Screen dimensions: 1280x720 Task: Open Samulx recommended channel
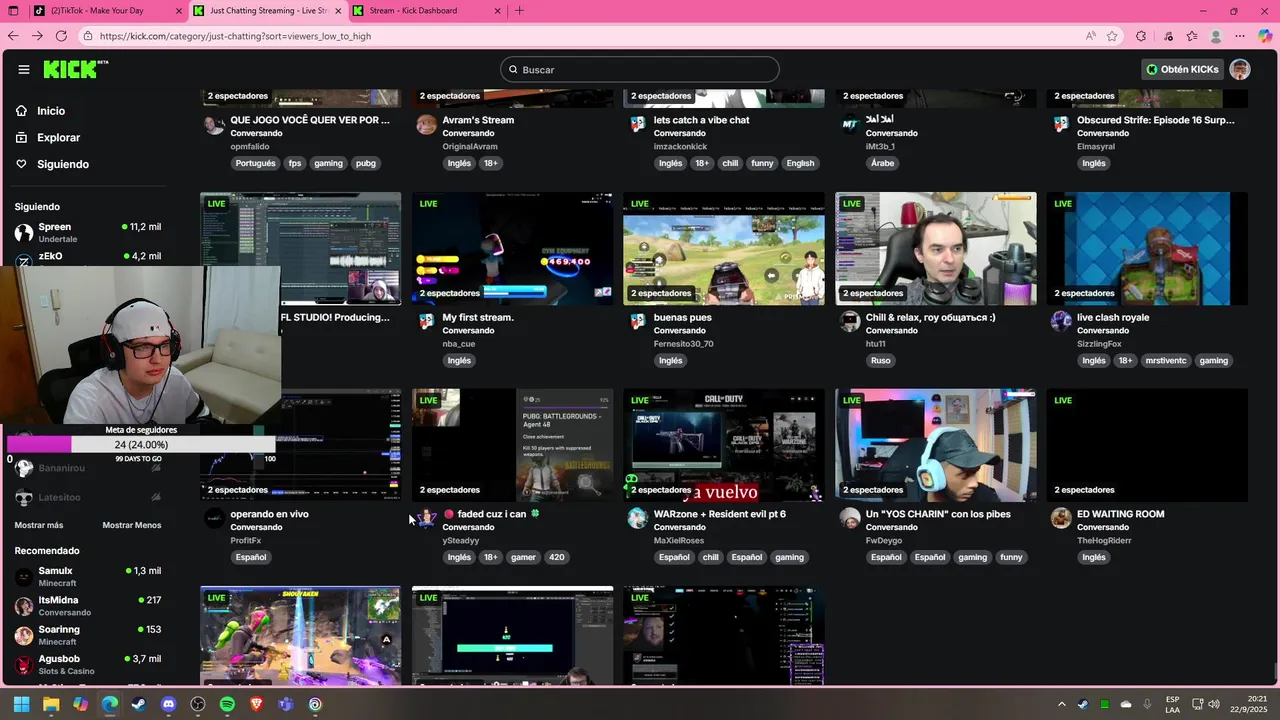click(88, 576)
